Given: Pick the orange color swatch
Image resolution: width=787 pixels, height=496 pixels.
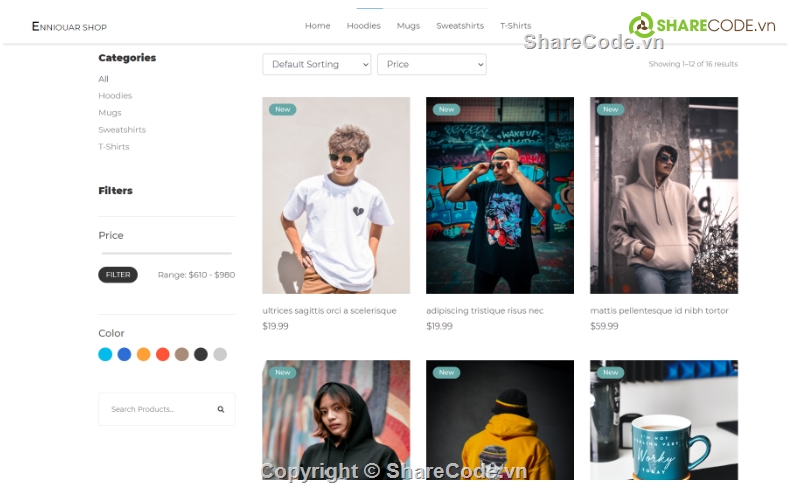Looking at the screenshot, I should (144, 354).
